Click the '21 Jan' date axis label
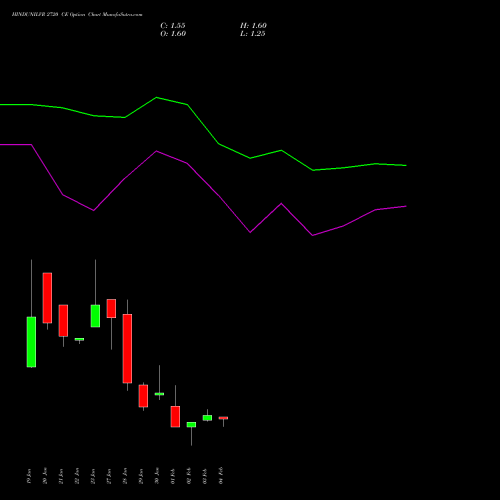Image resolution: width=500 pixels, height=500 pixels. [61, 476]
